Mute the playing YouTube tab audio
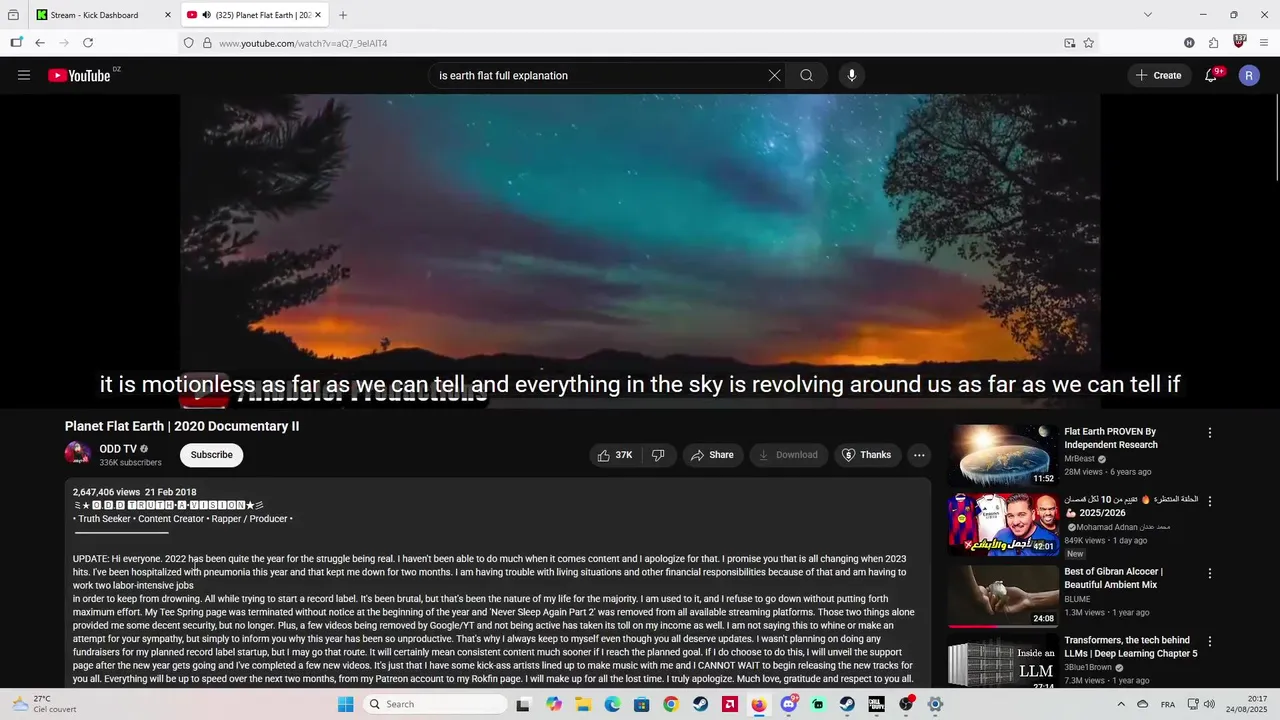This screenshot has height=720, width=1280. [206, 15]
